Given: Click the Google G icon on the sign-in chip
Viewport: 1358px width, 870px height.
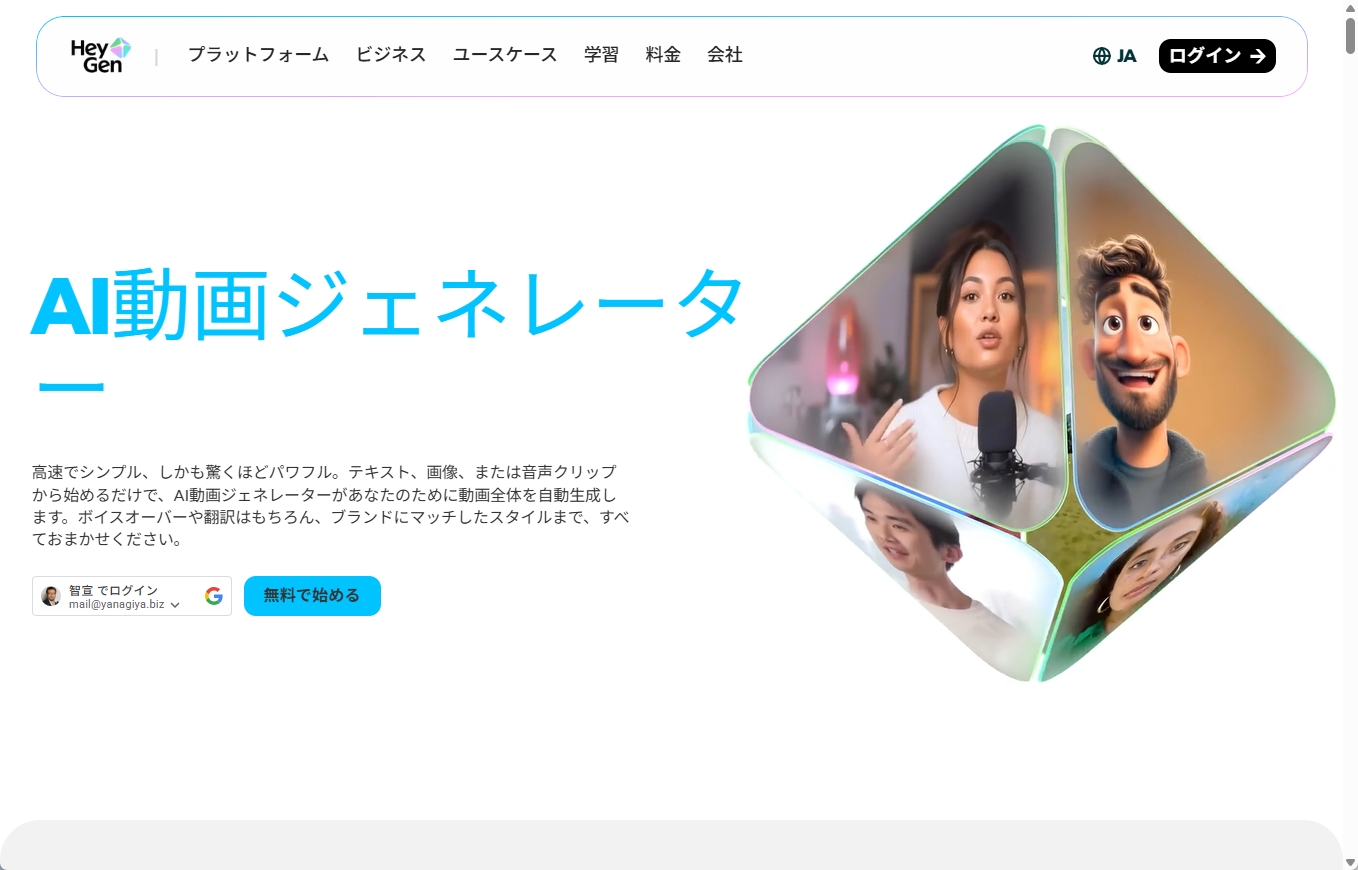Looking at the screenshot, I should (x=212, y=596).
